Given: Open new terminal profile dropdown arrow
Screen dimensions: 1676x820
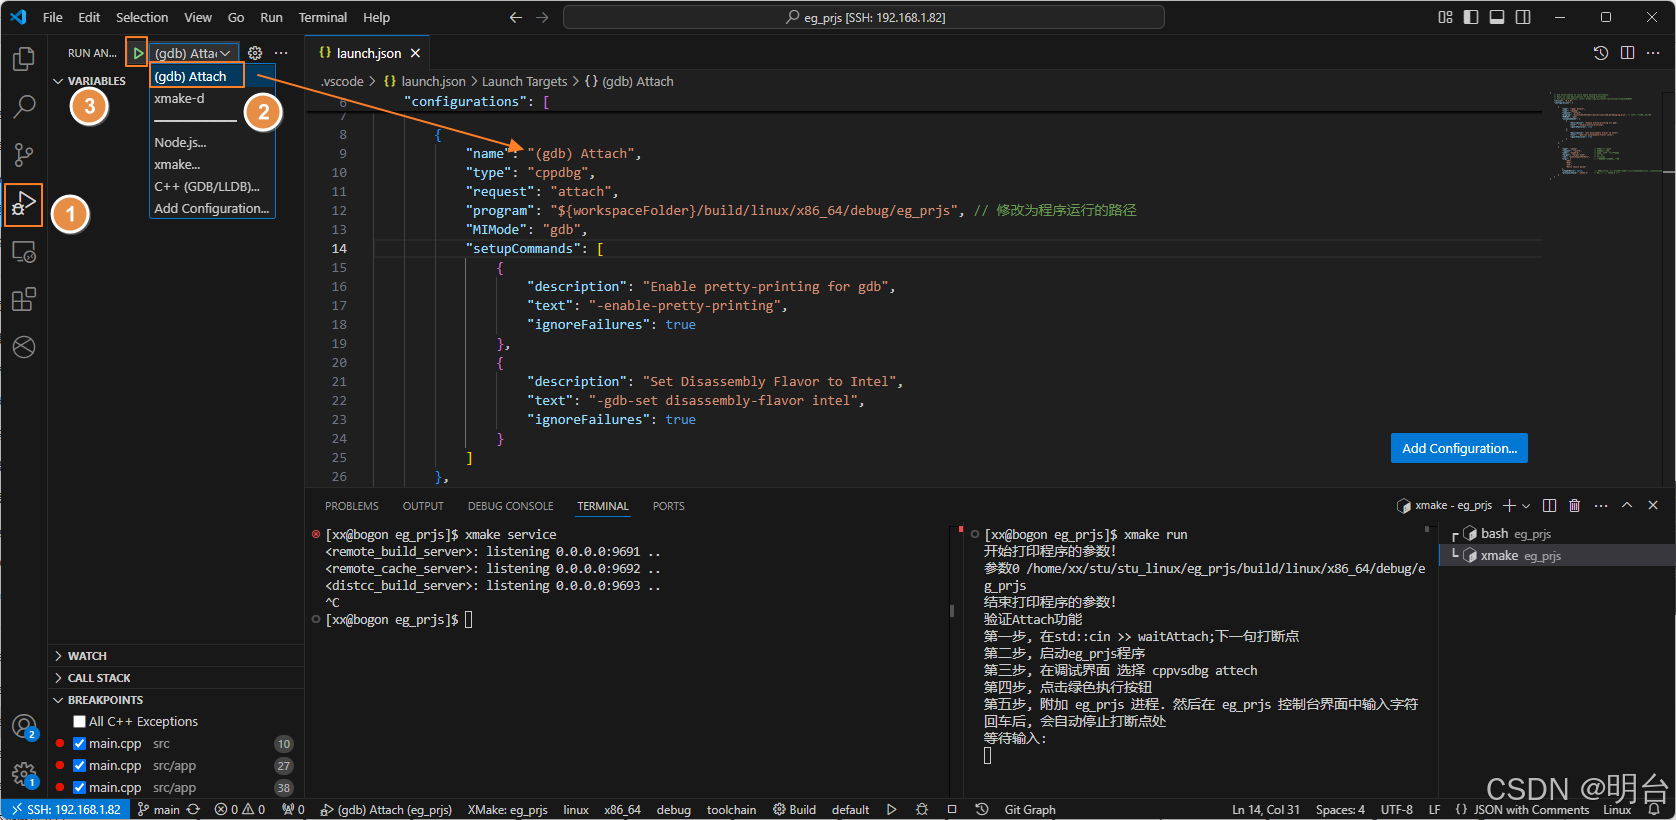Looking at the screenshot, I should [1526, 506].
